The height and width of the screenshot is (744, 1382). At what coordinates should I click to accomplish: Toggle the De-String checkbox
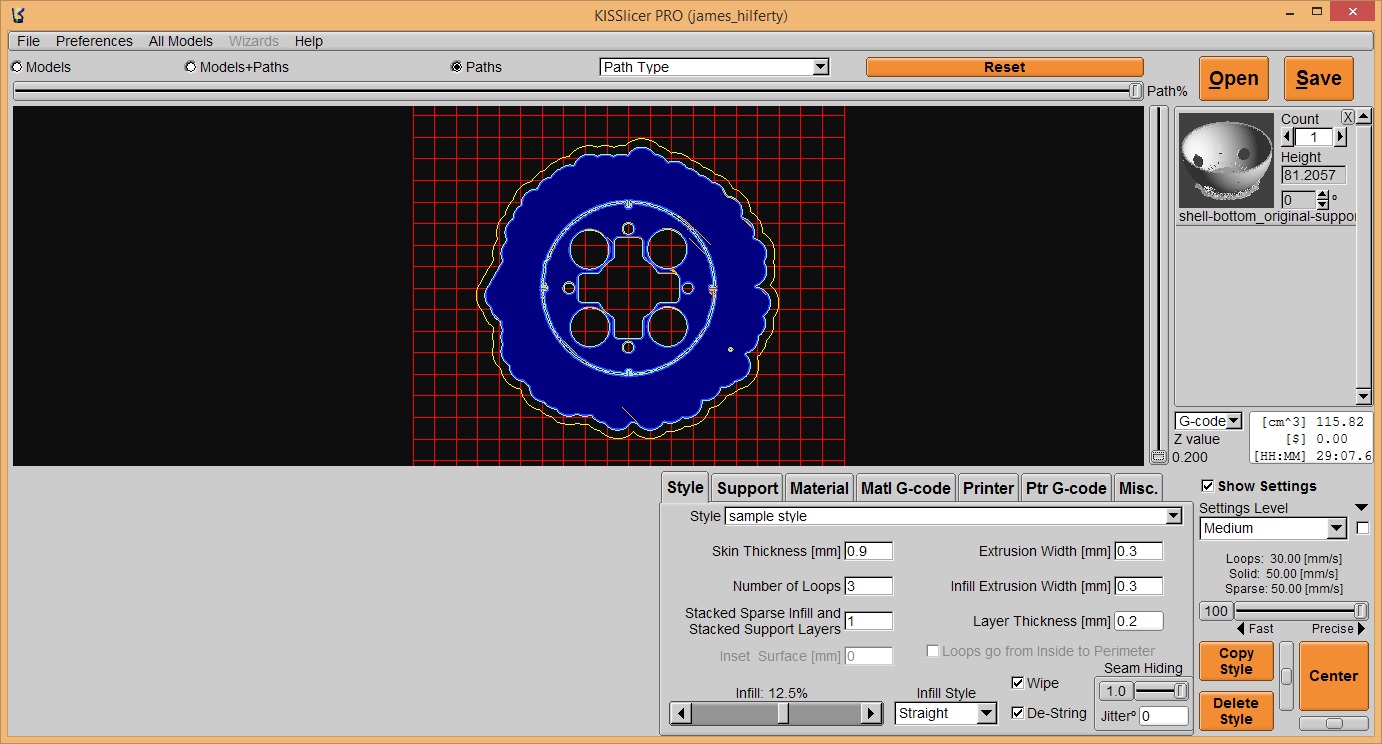point(1018,713)
